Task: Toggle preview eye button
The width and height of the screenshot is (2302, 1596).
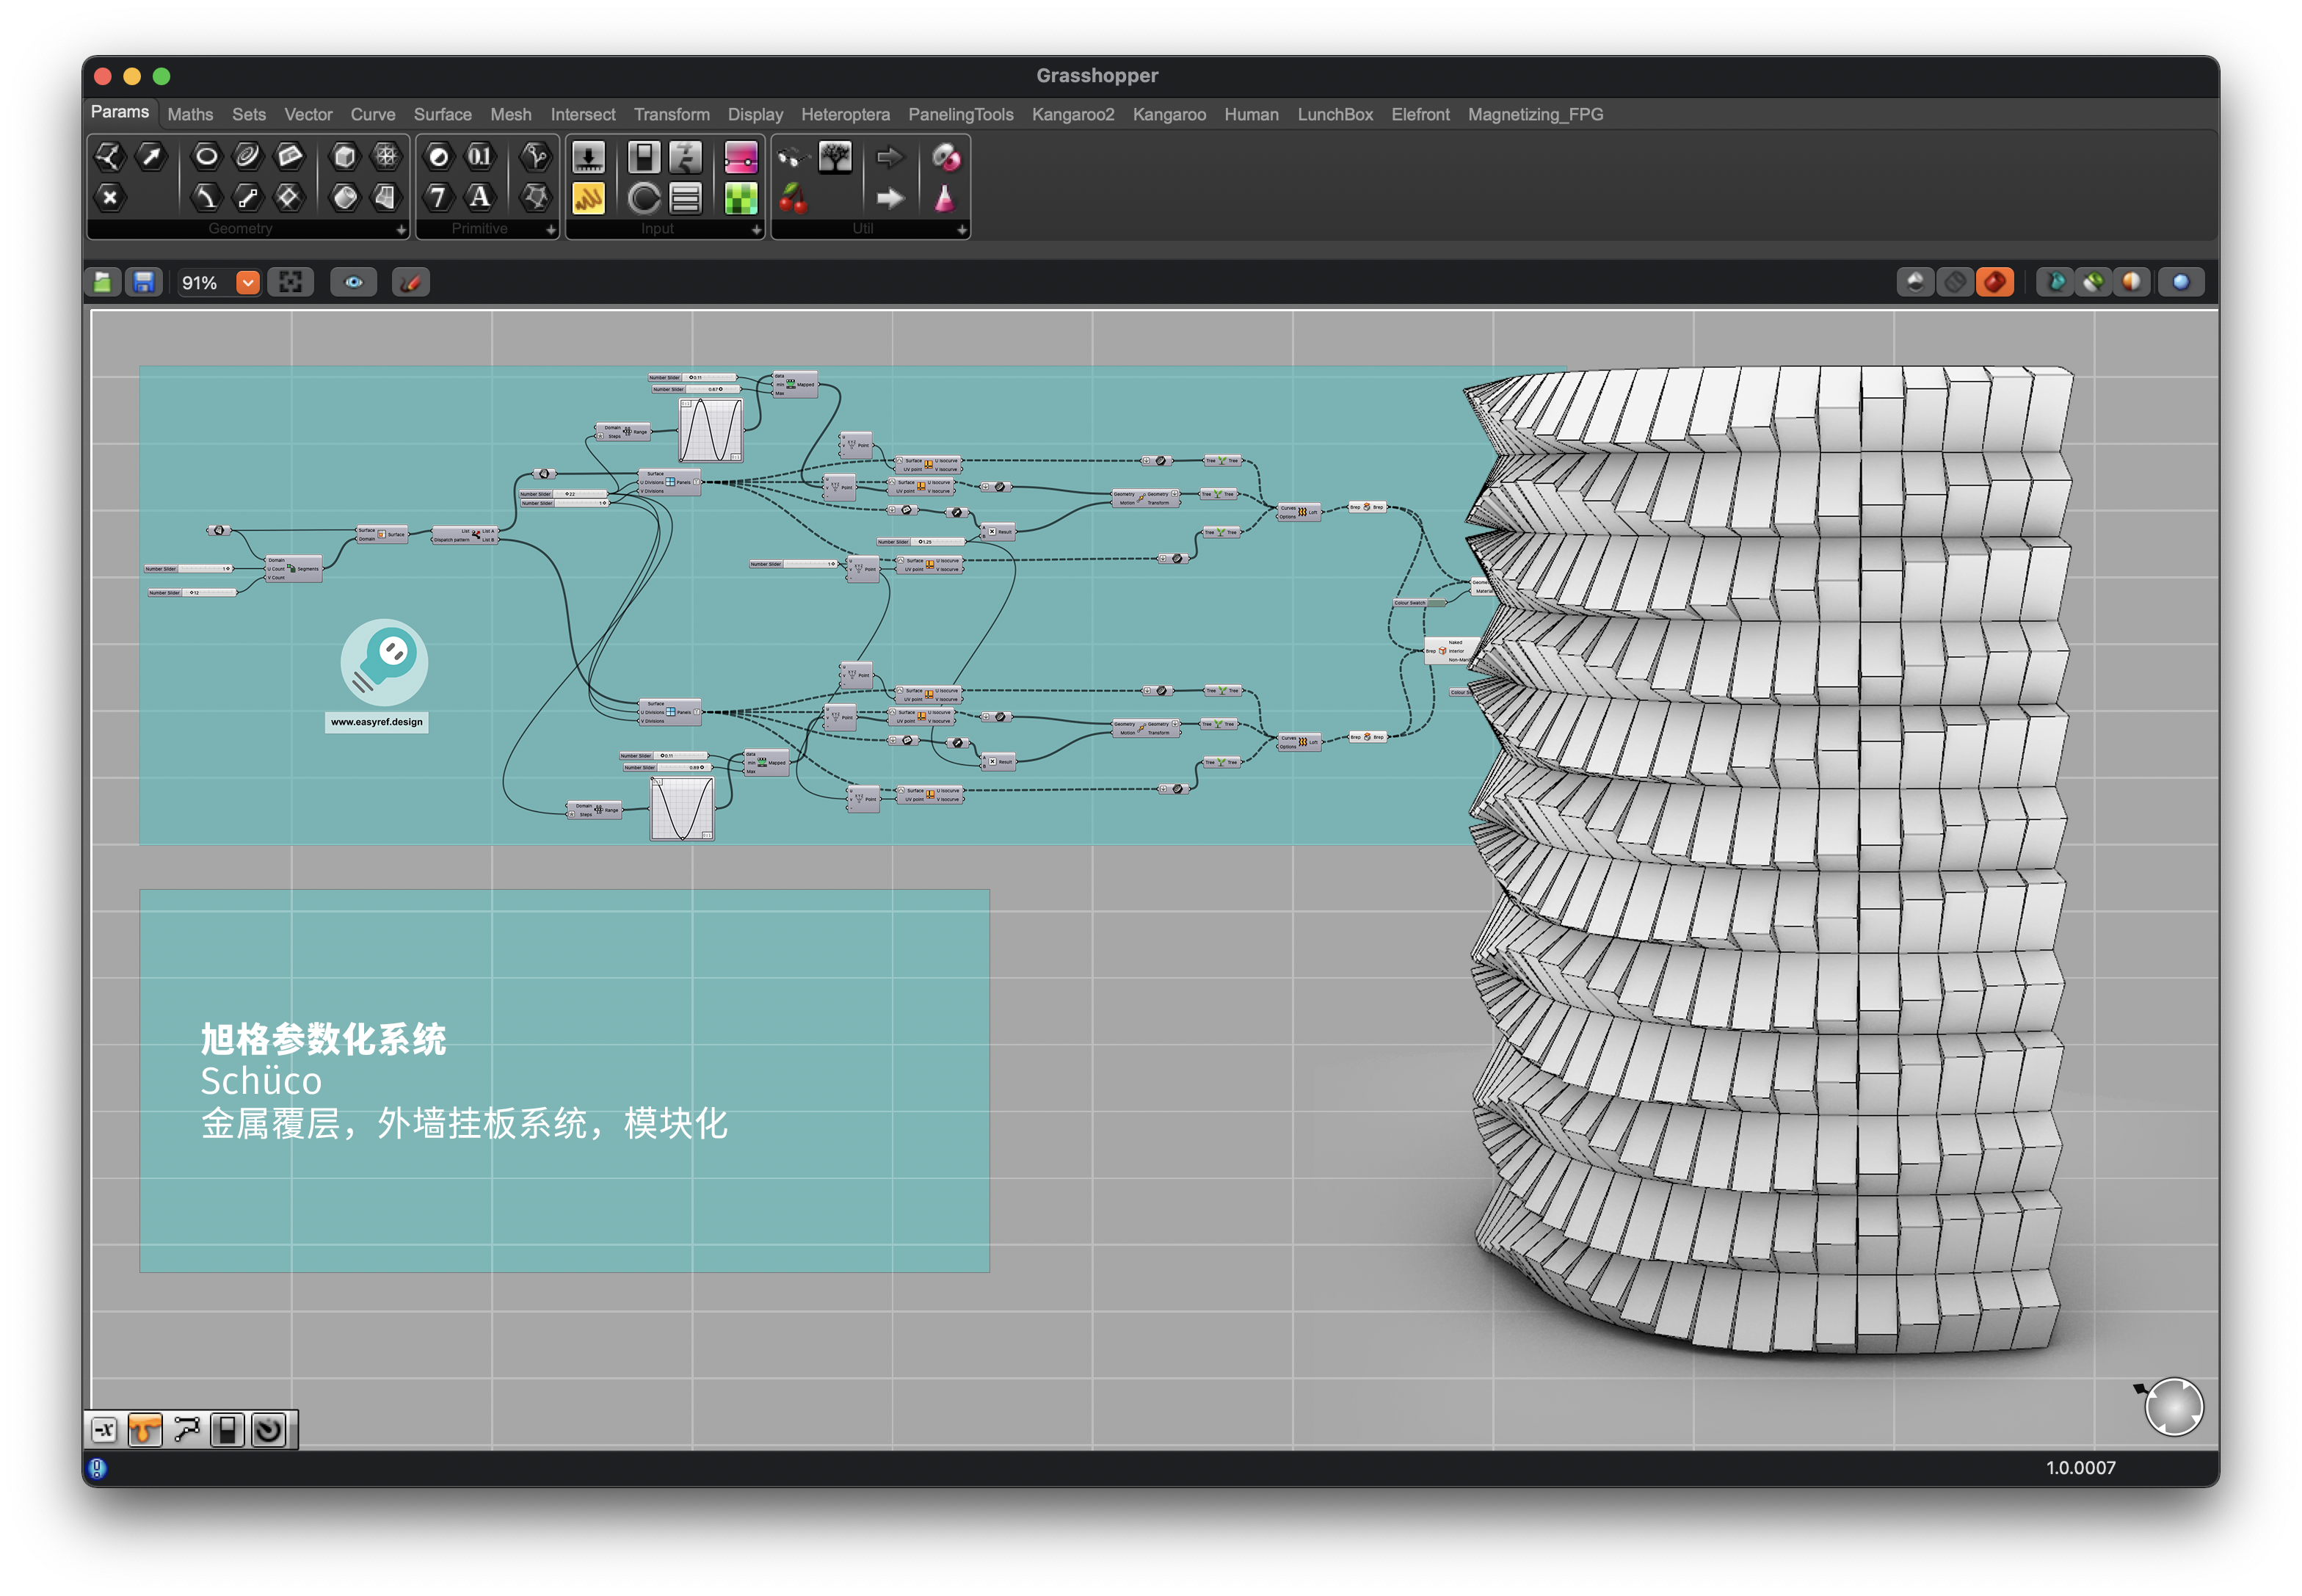Action: point(353,283)
